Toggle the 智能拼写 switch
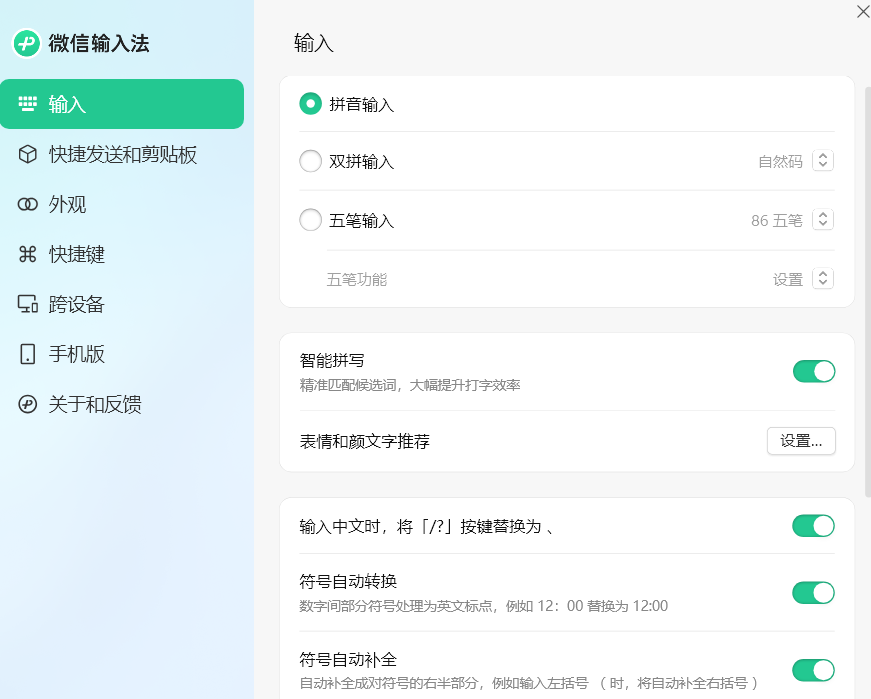The image size is (871, 699). pos(814,371)
